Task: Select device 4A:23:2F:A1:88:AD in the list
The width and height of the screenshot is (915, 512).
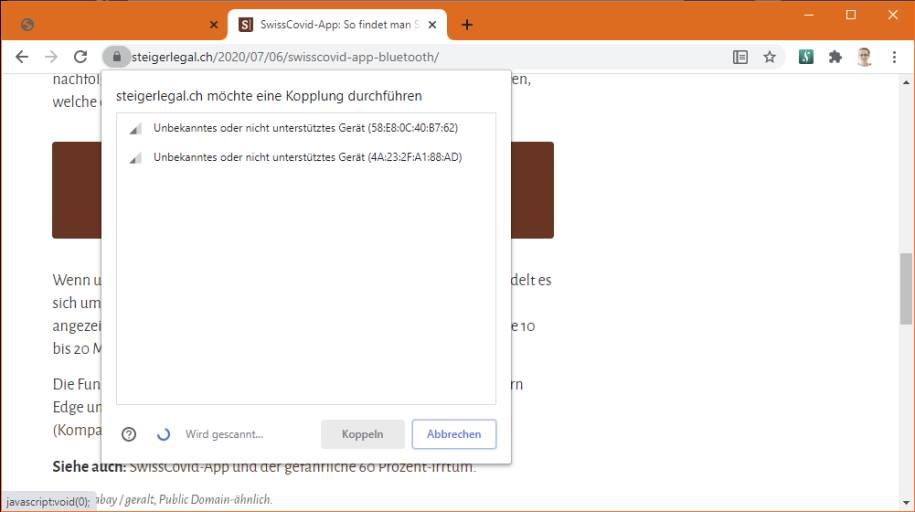Action: [306, 157]
